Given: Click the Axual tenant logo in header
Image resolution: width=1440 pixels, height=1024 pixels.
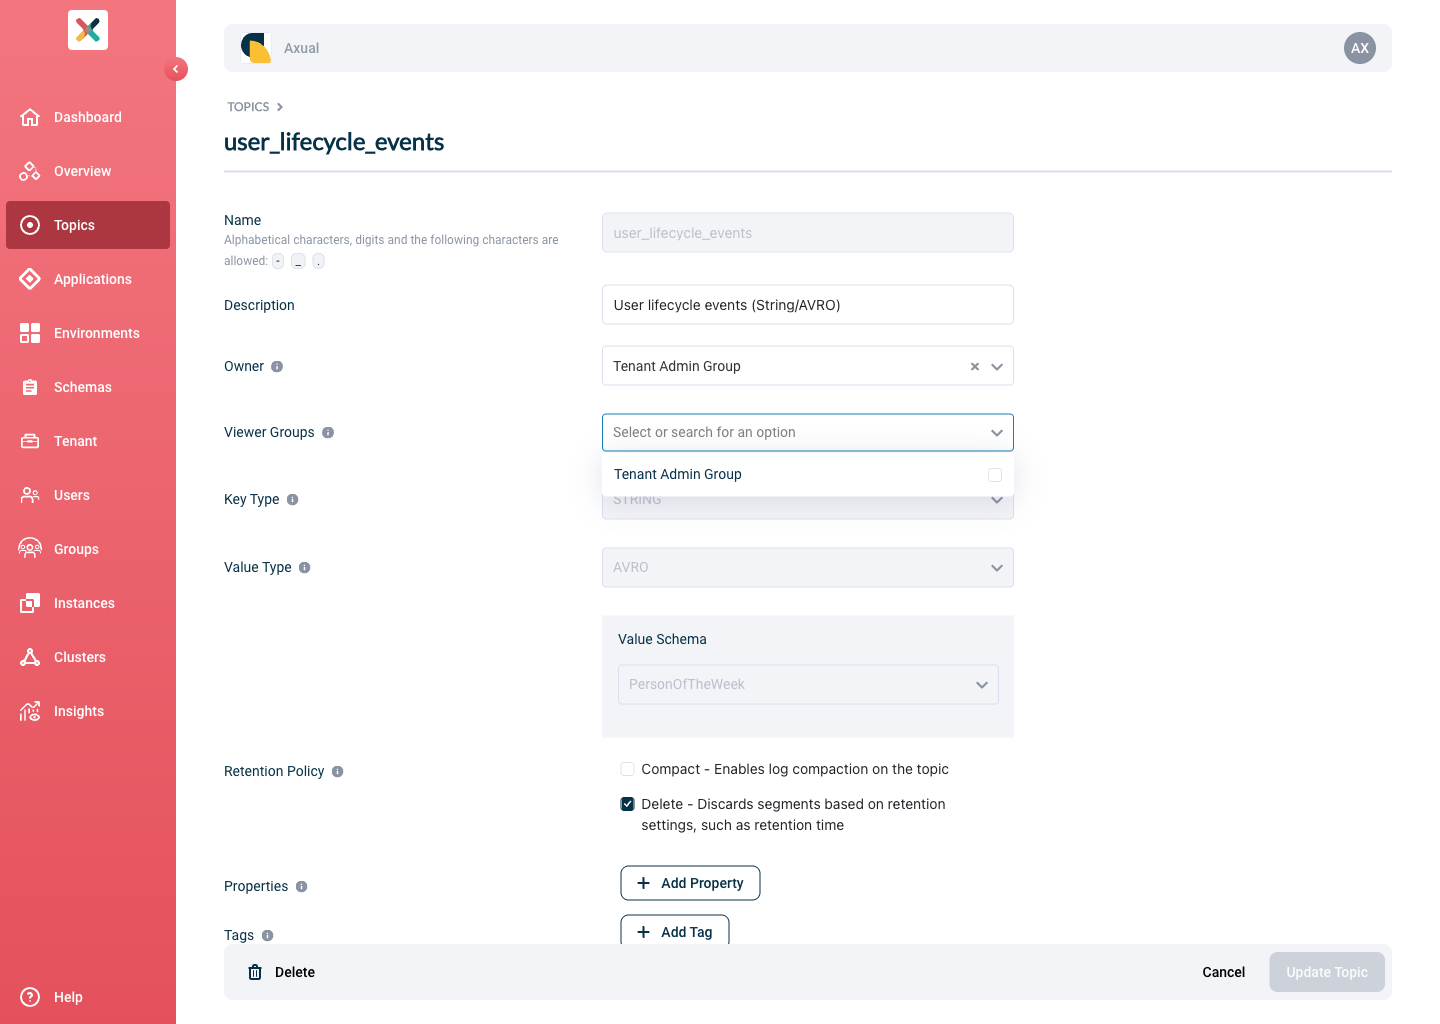Looking at the screenshot, I should click(256, 48).
